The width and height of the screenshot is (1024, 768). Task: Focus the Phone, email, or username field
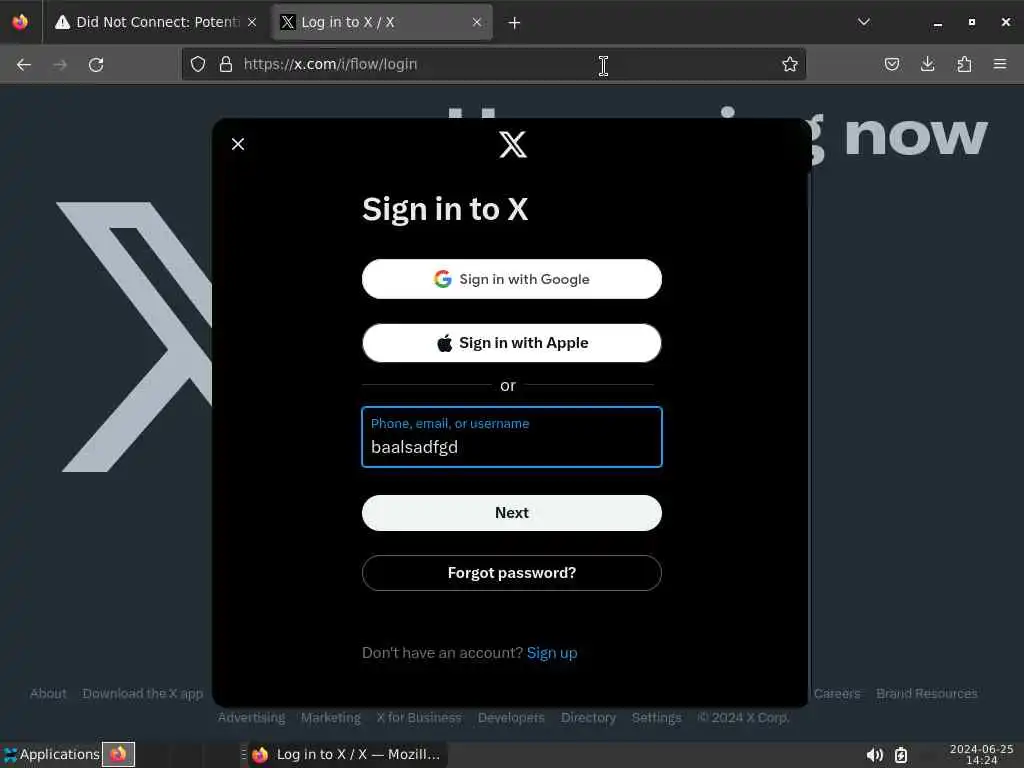512,437
